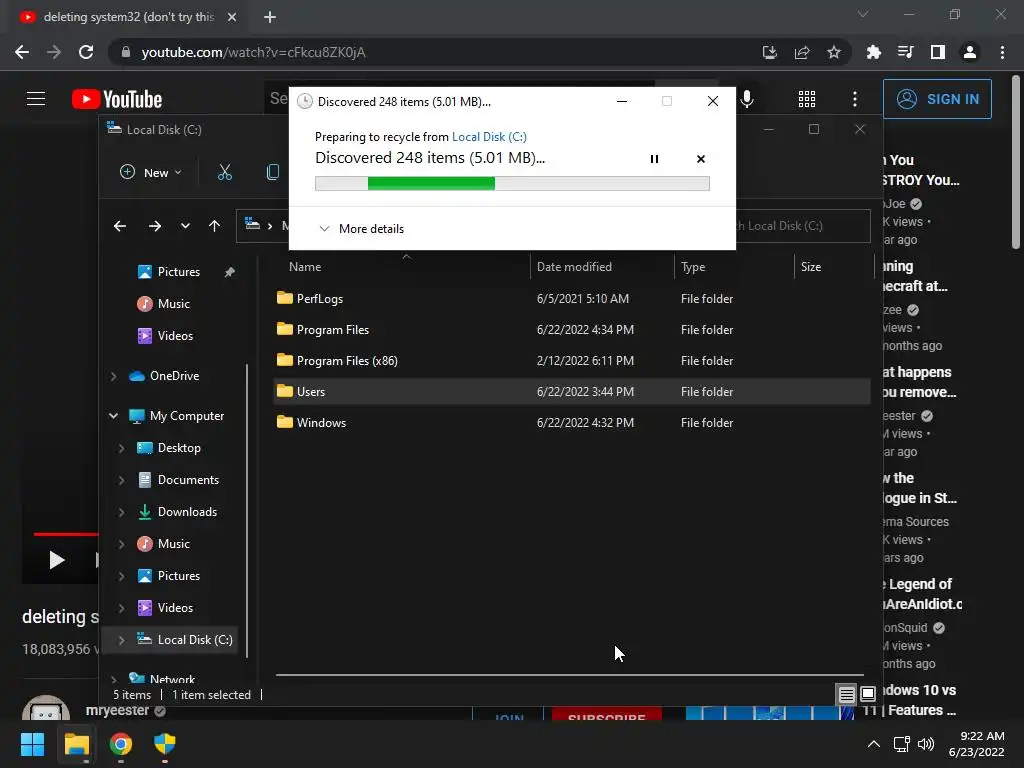Click the SUBSCRIBE button
Screen dimensions: 1024x768
point(607,714)
